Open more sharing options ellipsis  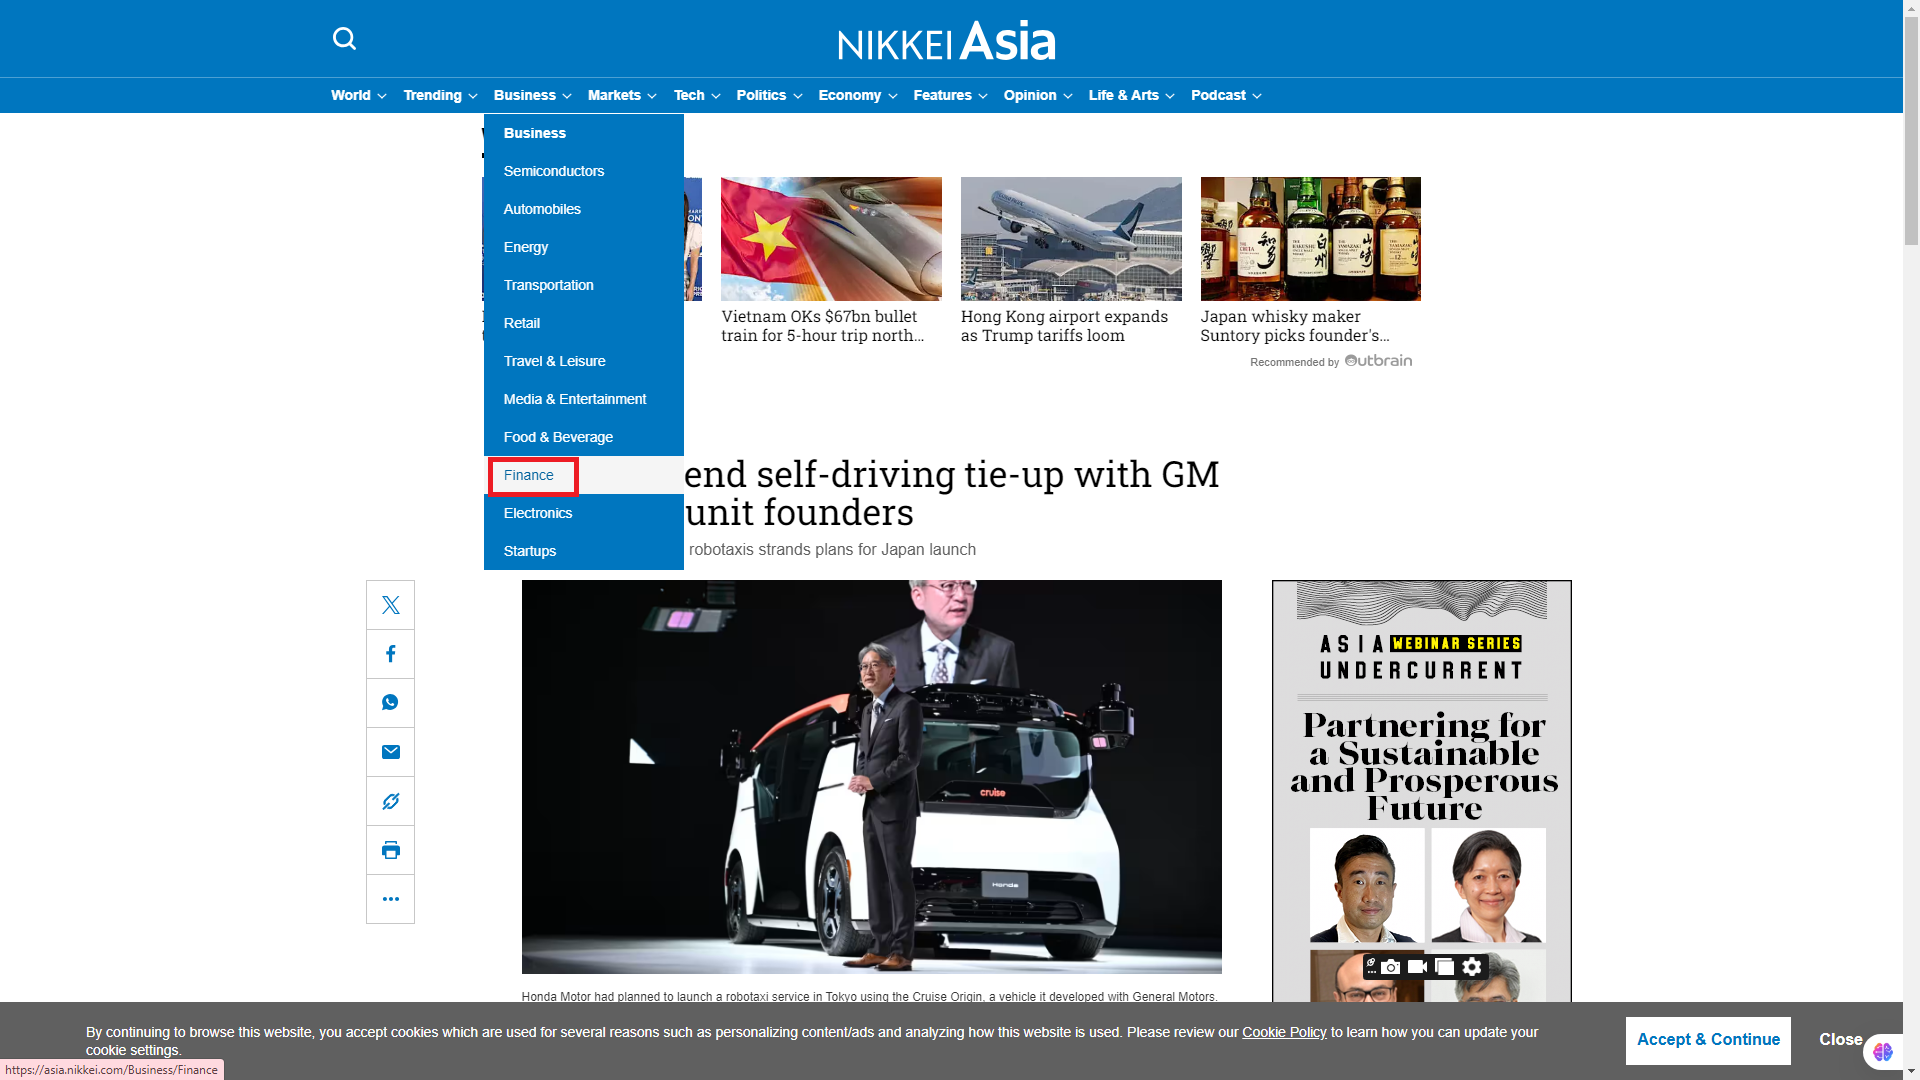pos(390,899)
